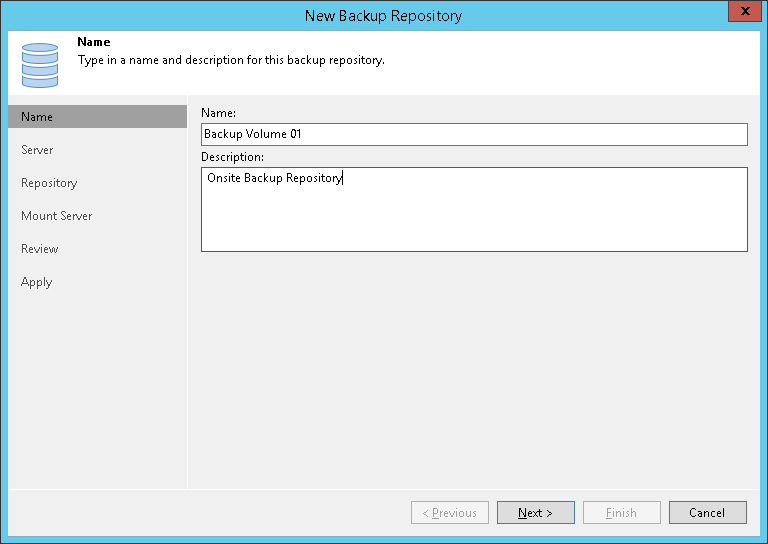Click the greyed-out Previous button
The height and width of the screenshot is (544, 768).
tap(450, 513)
